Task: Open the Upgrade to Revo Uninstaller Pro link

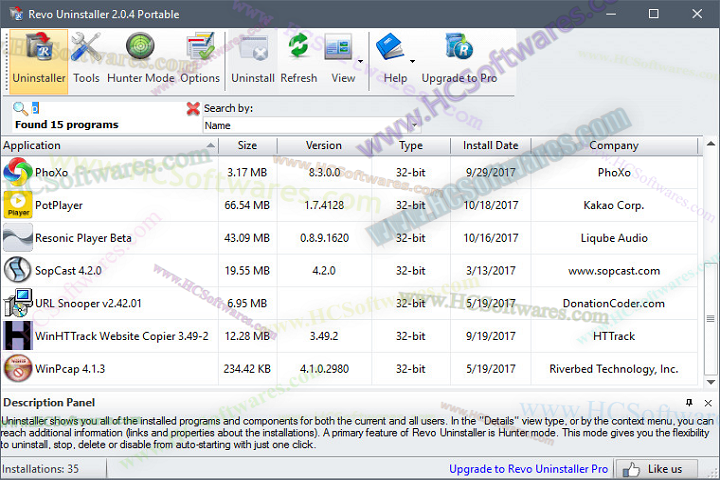Action: 528,469
